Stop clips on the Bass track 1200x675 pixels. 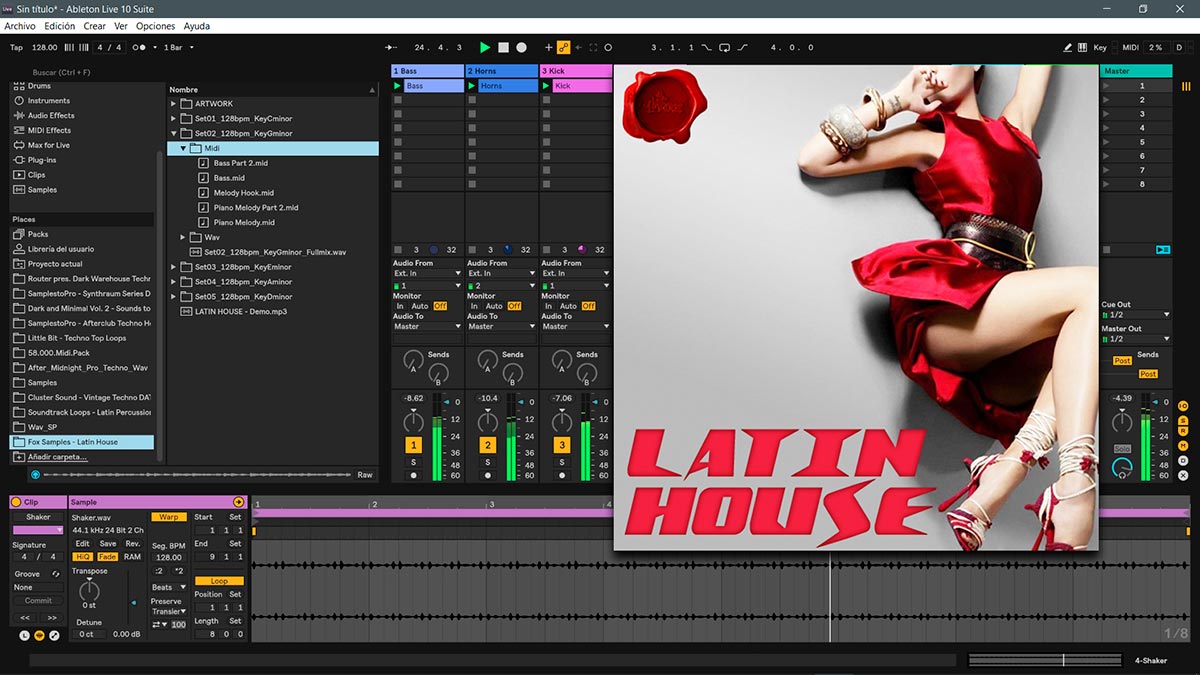pos(398,250)
